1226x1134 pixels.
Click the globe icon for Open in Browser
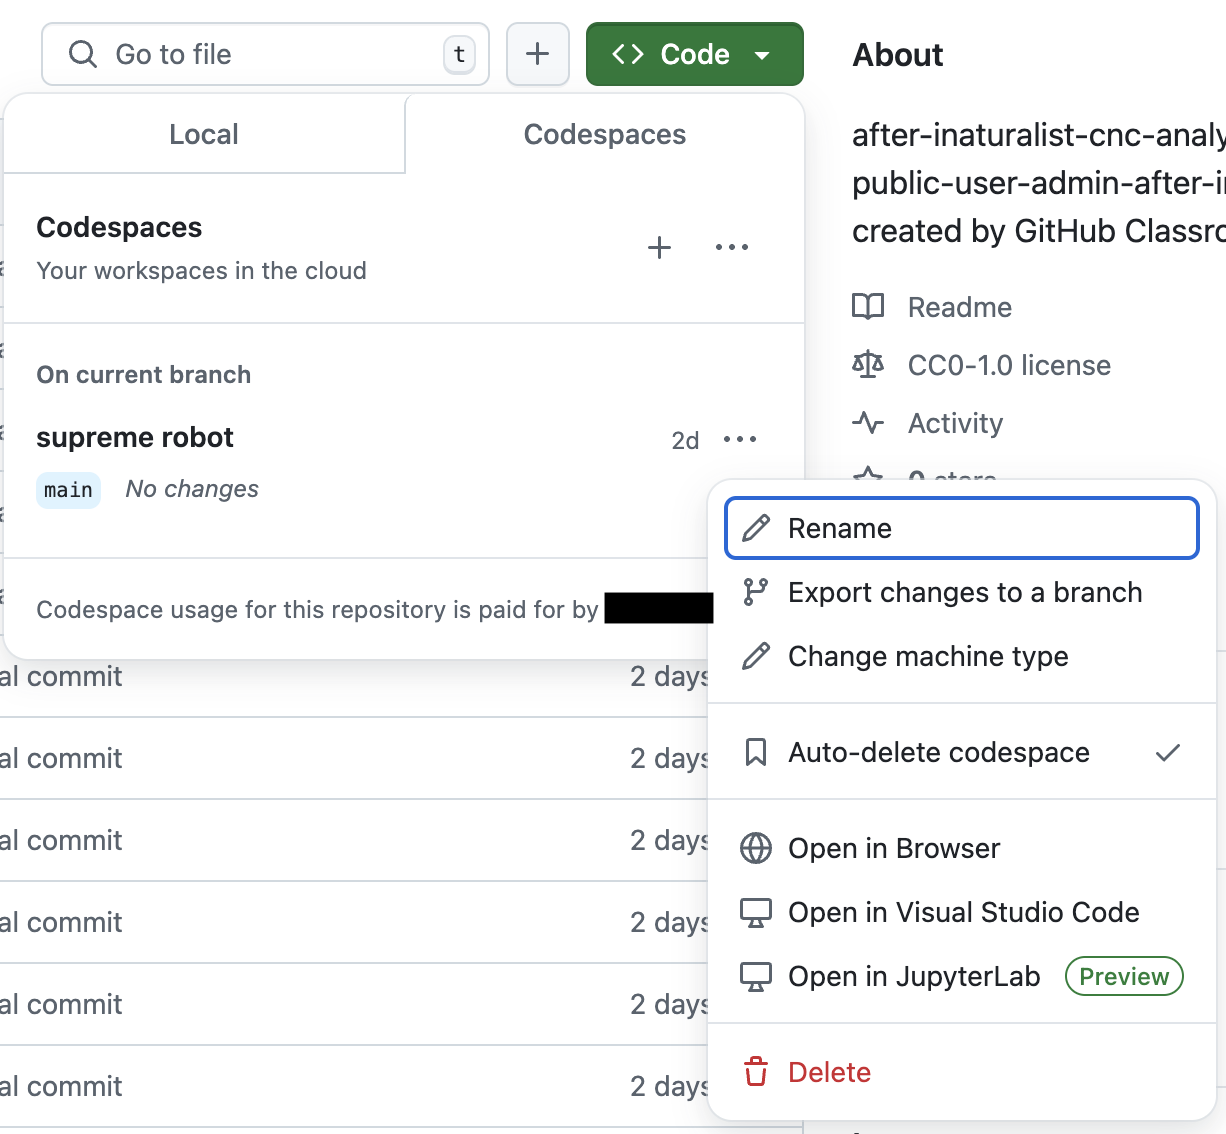pyautogui.click(x=756, y=848)
